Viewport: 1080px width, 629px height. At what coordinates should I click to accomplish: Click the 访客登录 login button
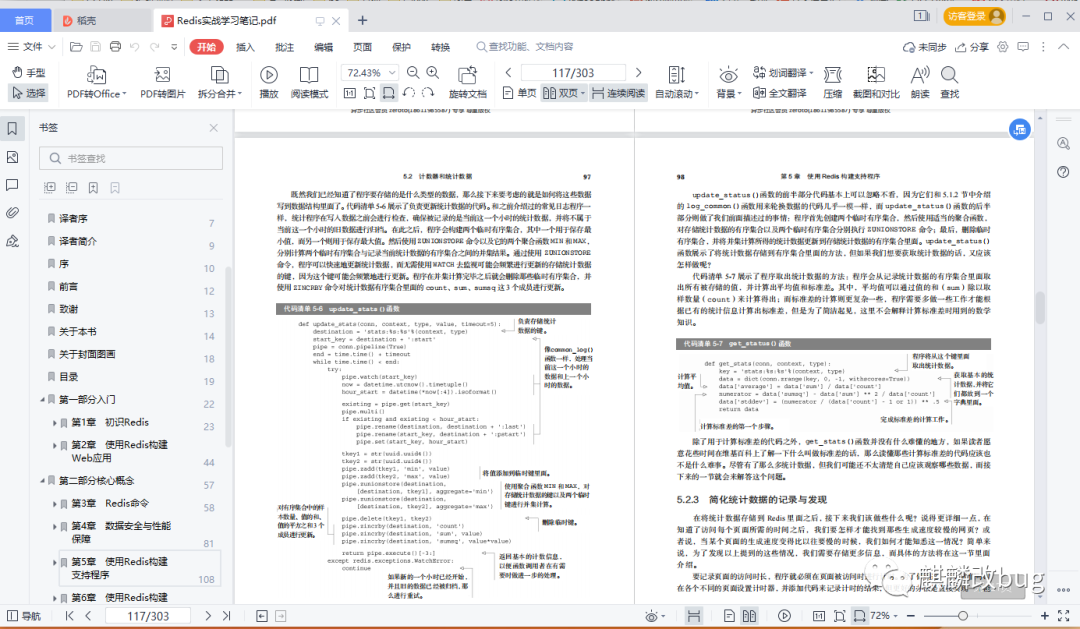[x=974, y=16]
